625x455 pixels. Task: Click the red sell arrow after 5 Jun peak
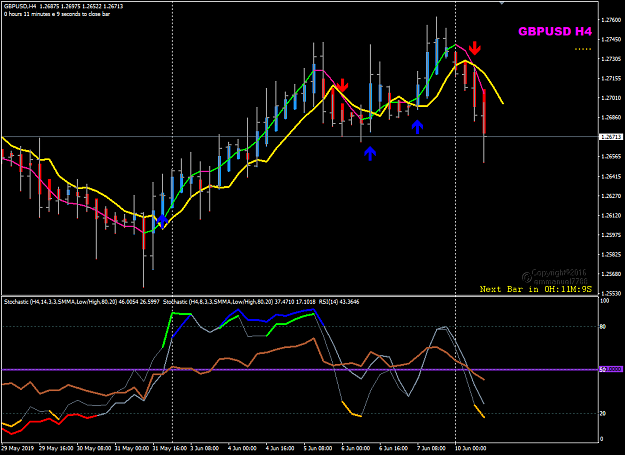point(342,85)
